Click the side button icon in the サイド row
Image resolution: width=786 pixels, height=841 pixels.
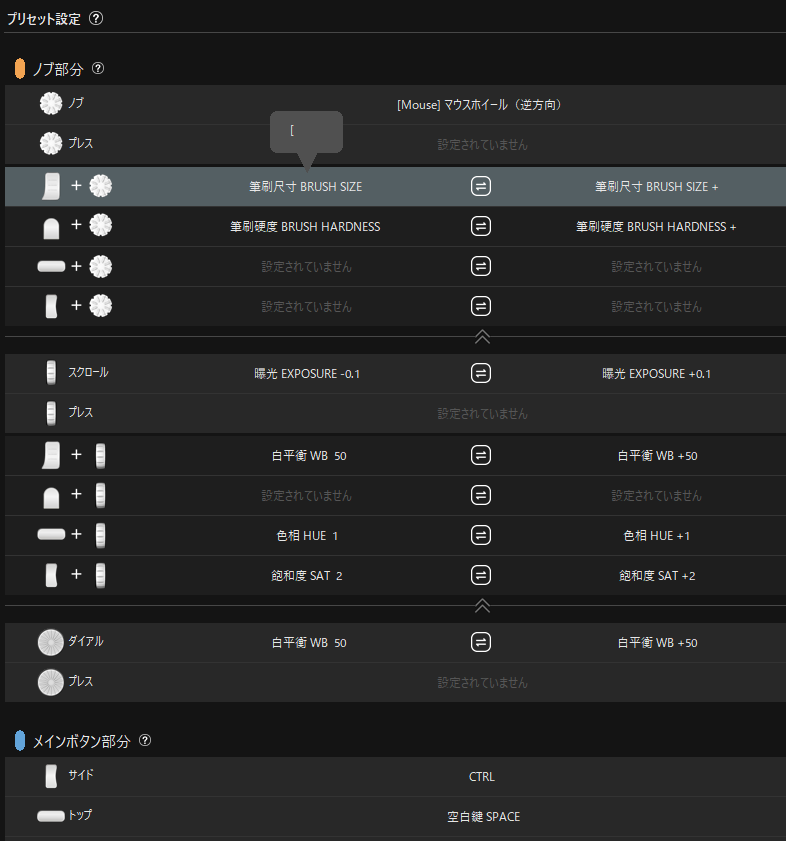click(x=51, y=776)
